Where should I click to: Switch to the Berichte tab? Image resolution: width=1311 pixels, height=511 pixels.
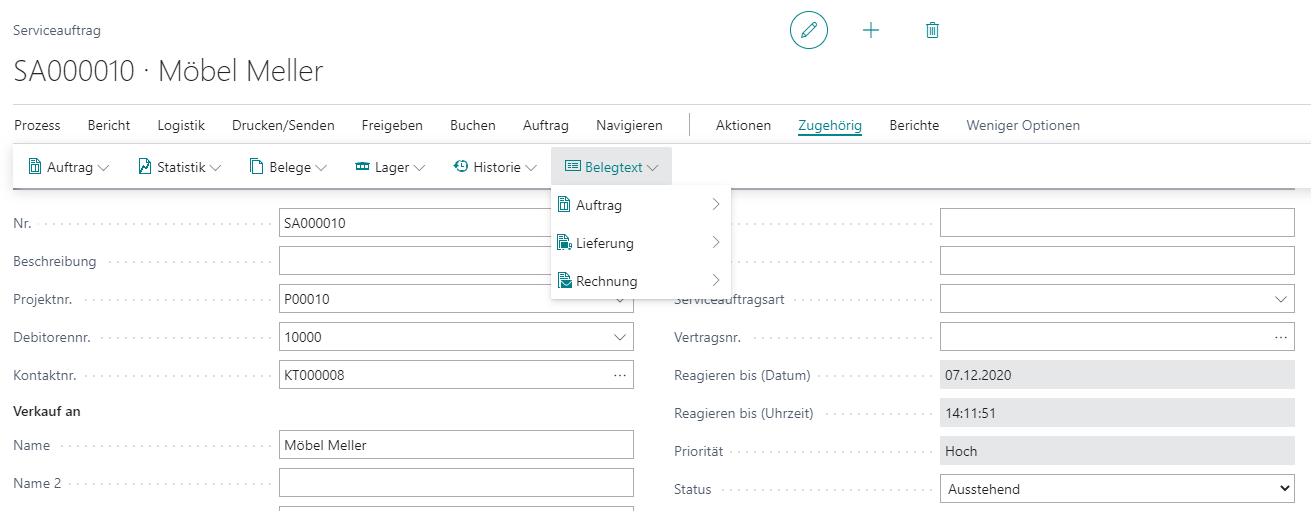pyautogui.click(x=914, y=125)
